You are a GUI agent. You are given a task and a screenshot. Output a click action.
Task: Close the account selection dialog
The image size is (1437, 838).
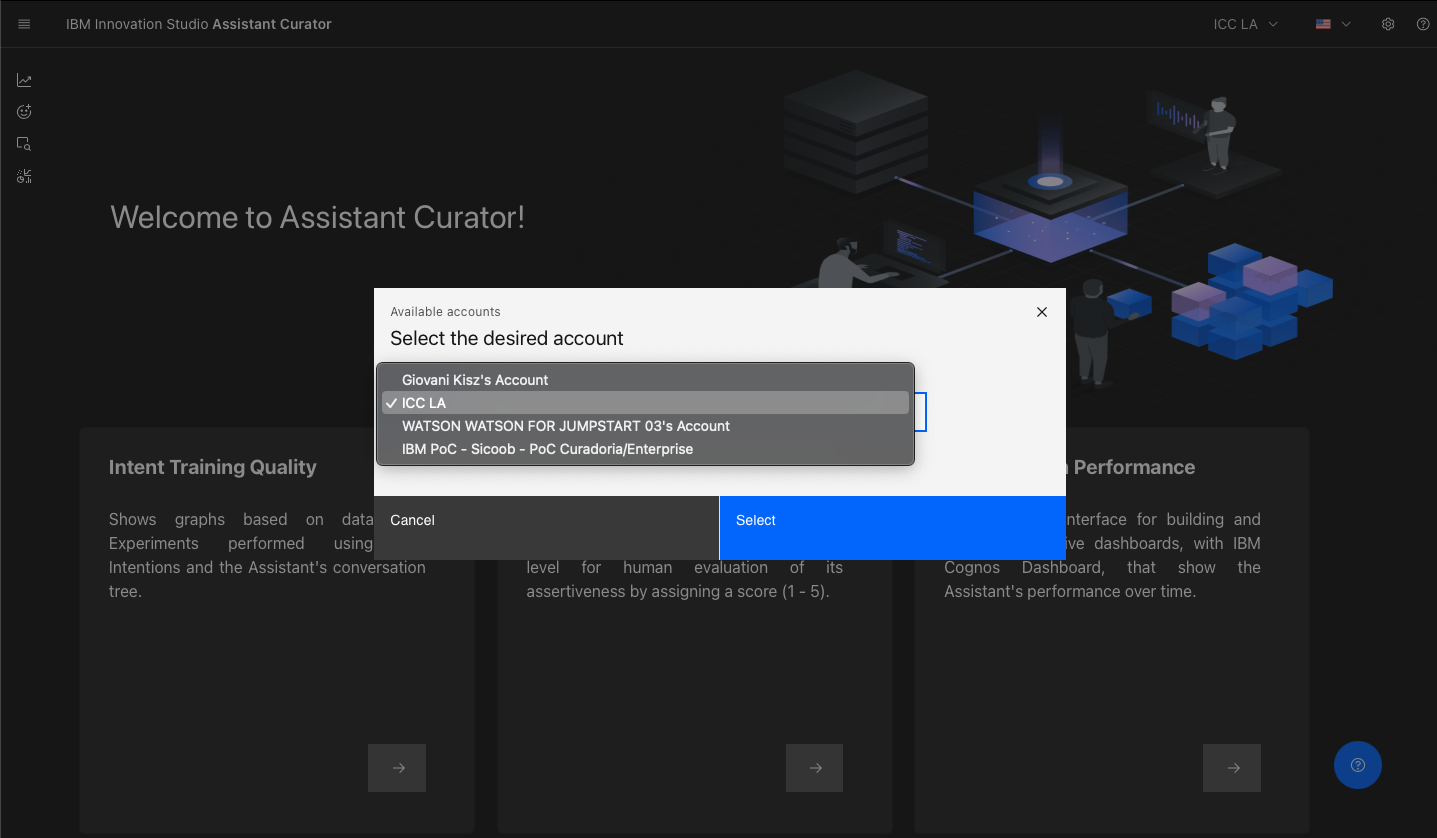point(1041,312)
